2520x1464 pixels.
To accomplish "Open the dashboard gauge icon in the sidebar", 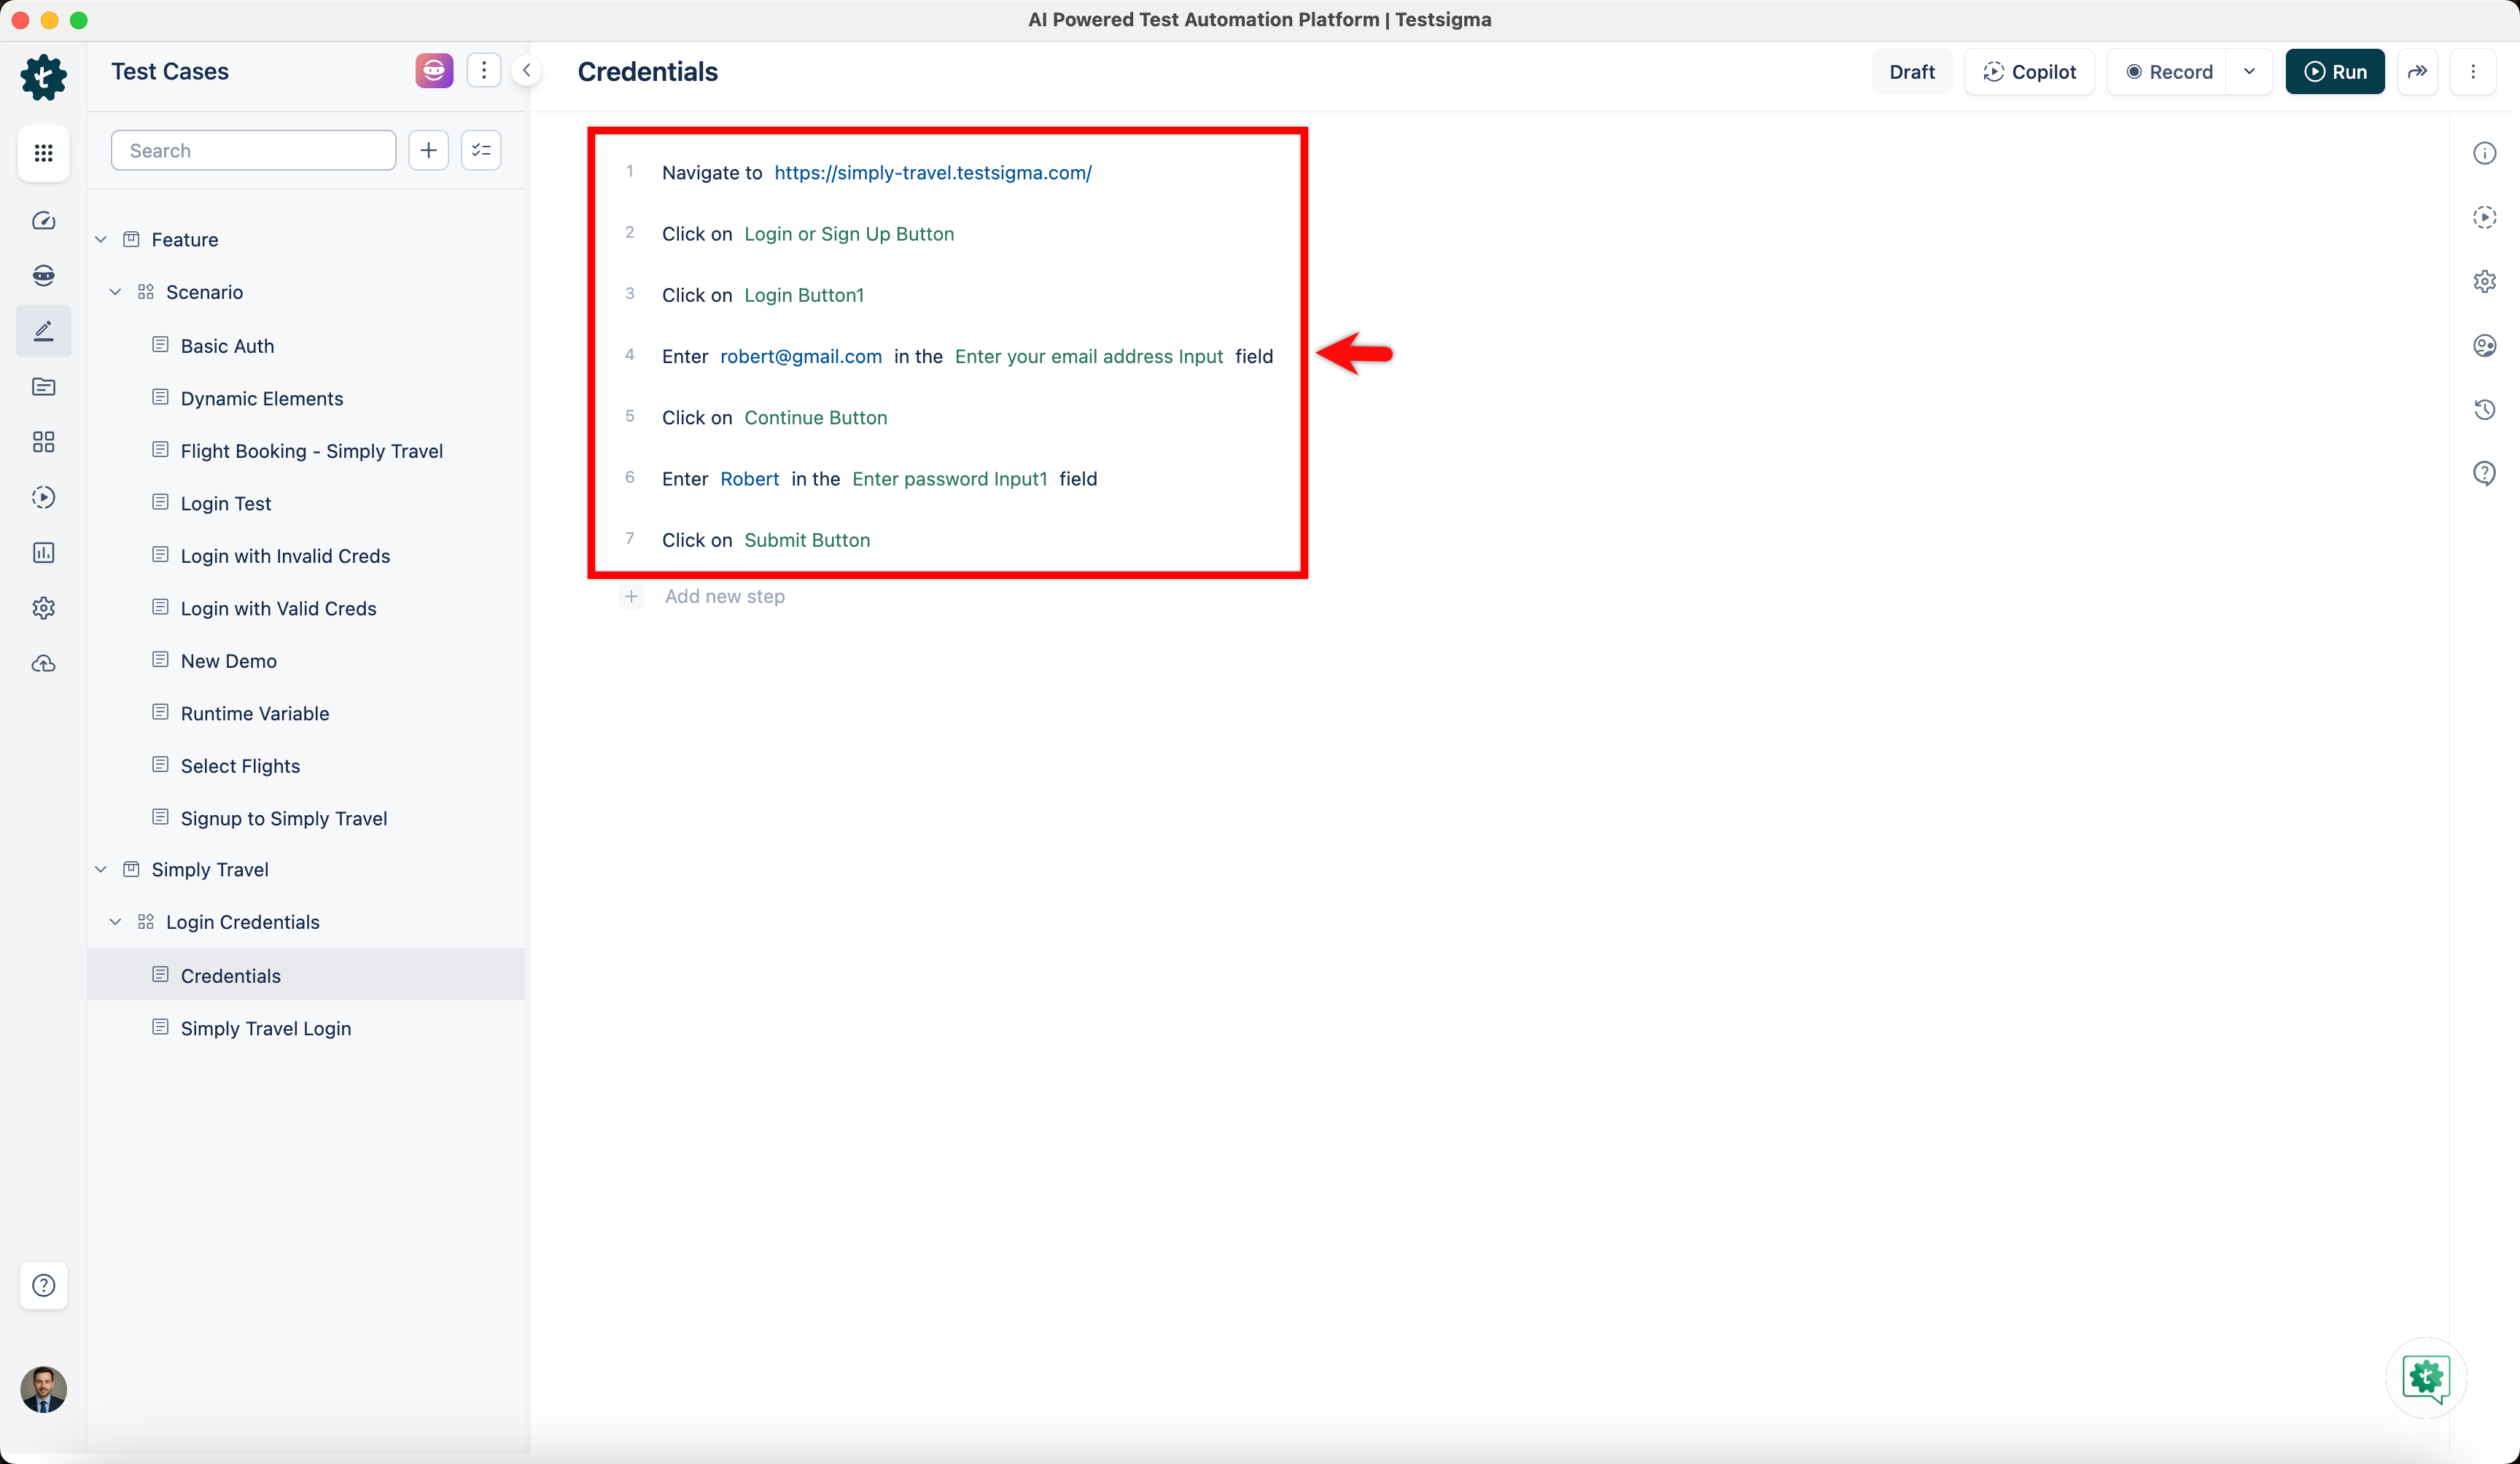I will [x=43, y=221].
